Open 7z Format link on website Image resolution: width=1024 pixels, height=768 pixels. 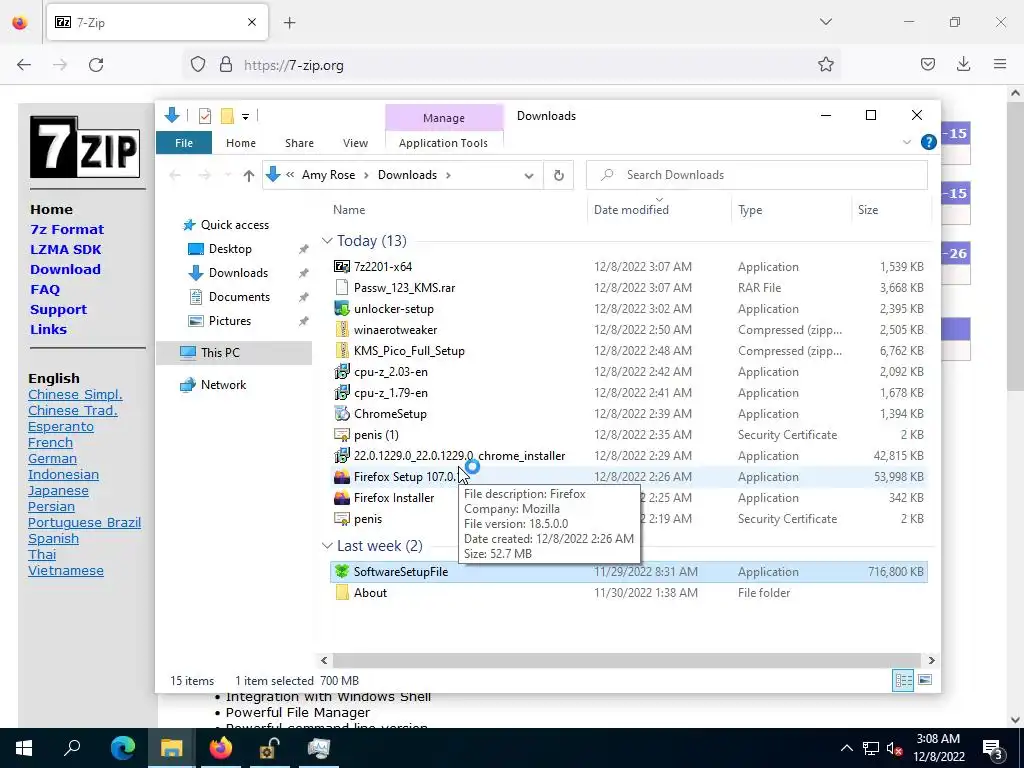(x=67, y=229)
